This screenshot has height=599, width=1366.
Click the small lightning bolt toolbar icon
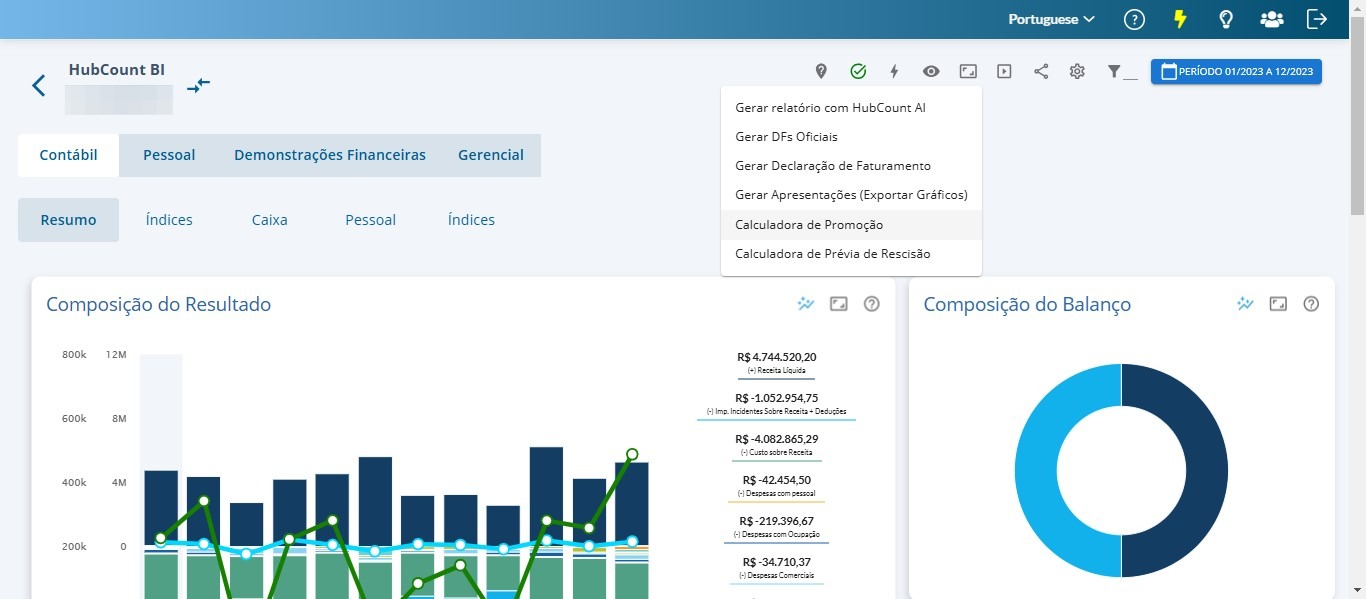click(x=894, y=71)
